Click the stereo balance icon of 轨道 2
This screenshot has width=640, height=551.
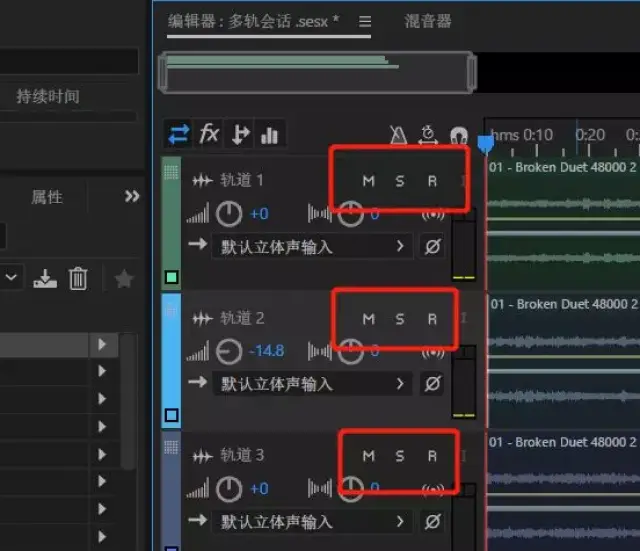[x=320, y=351]
